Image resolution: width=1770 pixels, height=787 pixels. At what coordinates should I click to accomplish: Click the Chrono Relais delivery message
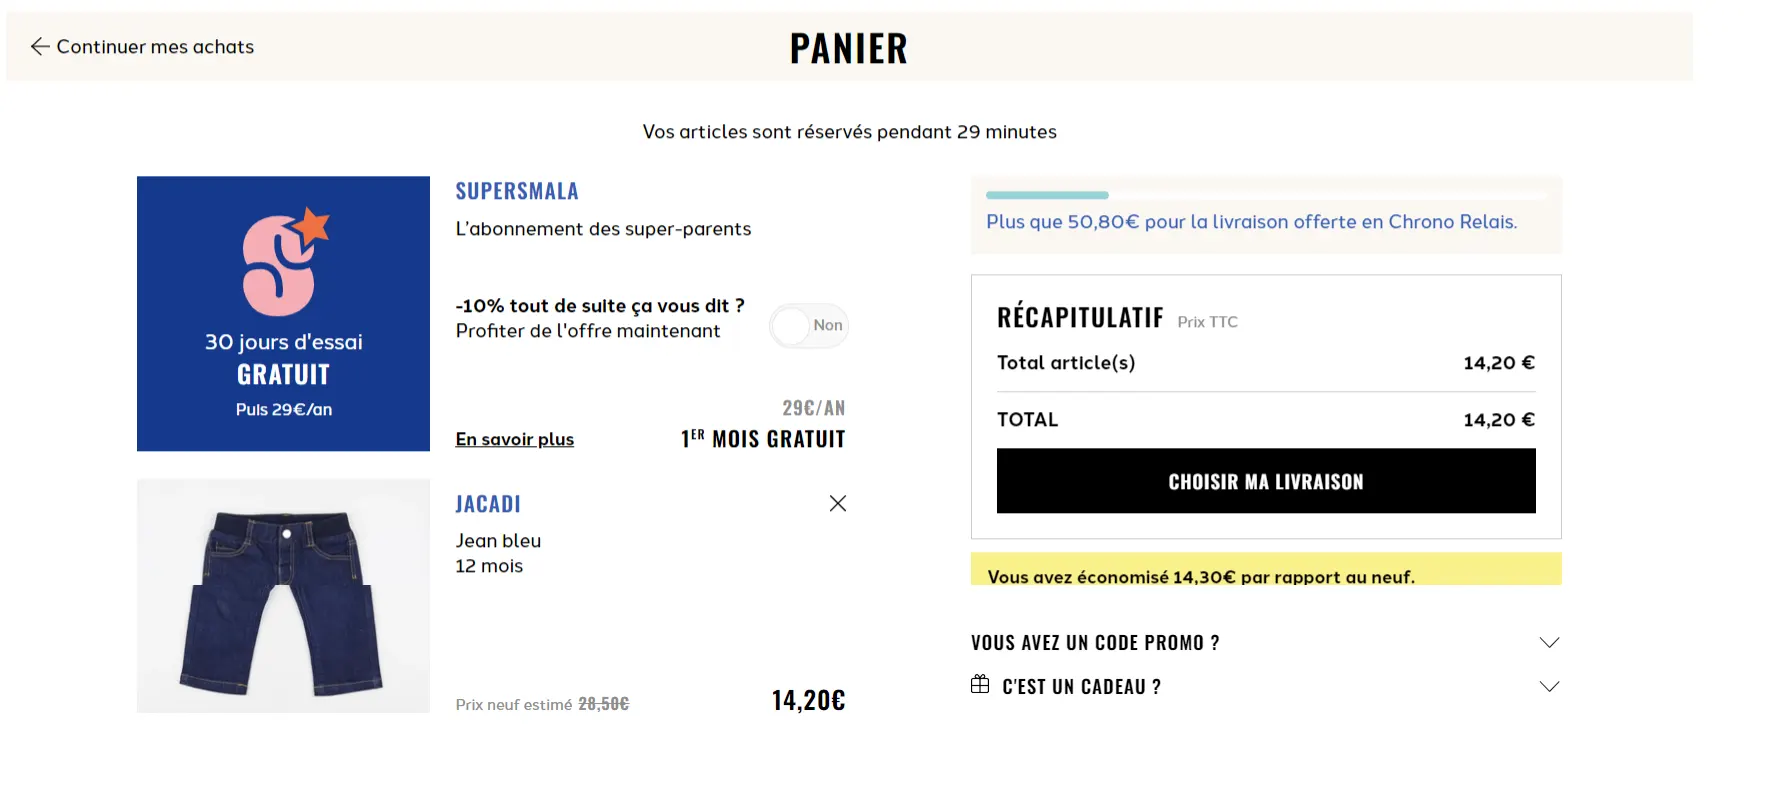pyautogui.click(x=1251, y=222)
